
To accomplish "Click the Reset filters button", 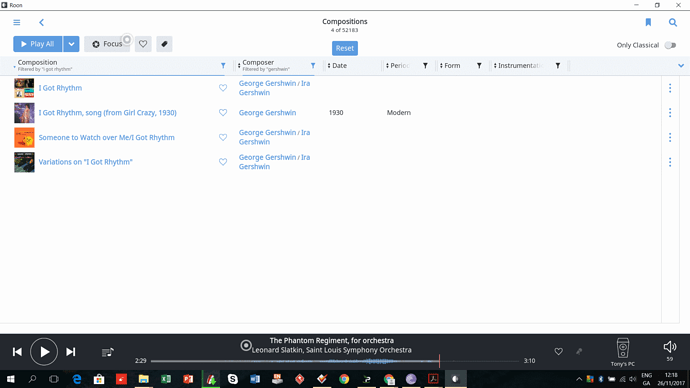I will pyautogui.click(x=345, y=48).
